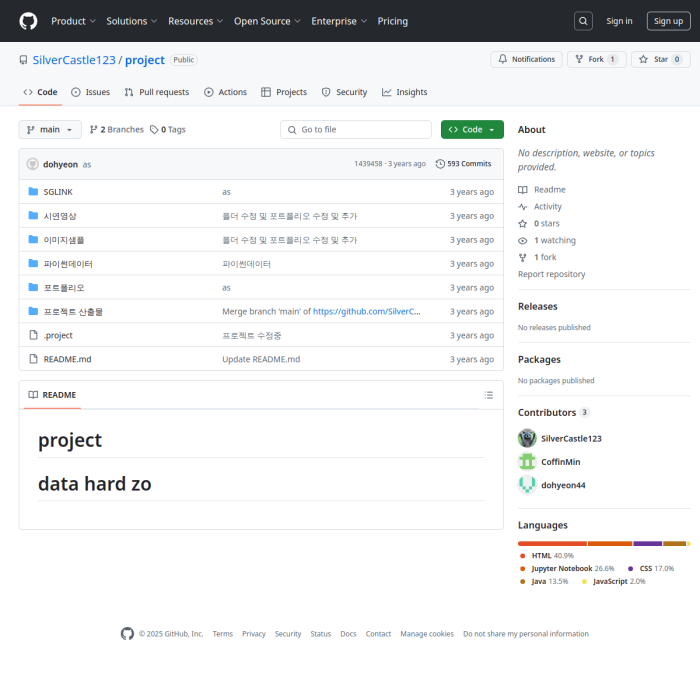
Task: Click the pulse icon next to Activity
Action: coord(522,207)
